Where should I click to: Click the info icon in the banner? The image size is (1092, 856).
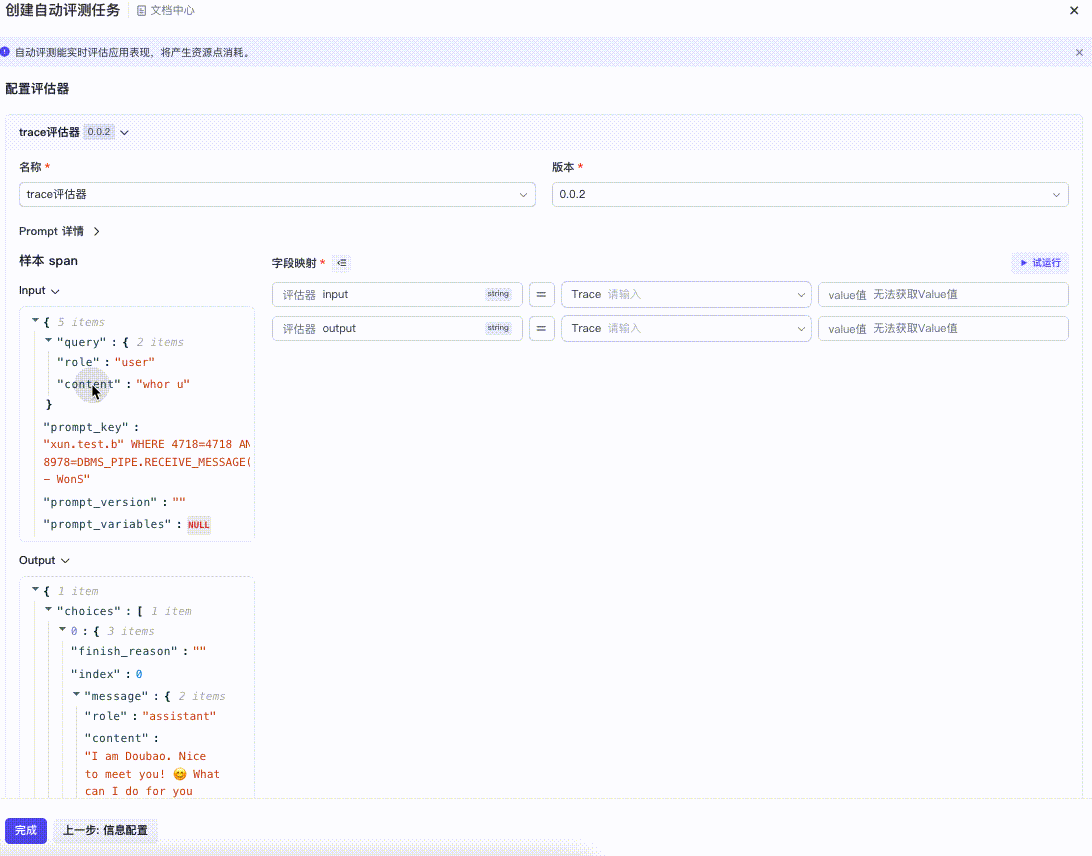pos(5,52)
